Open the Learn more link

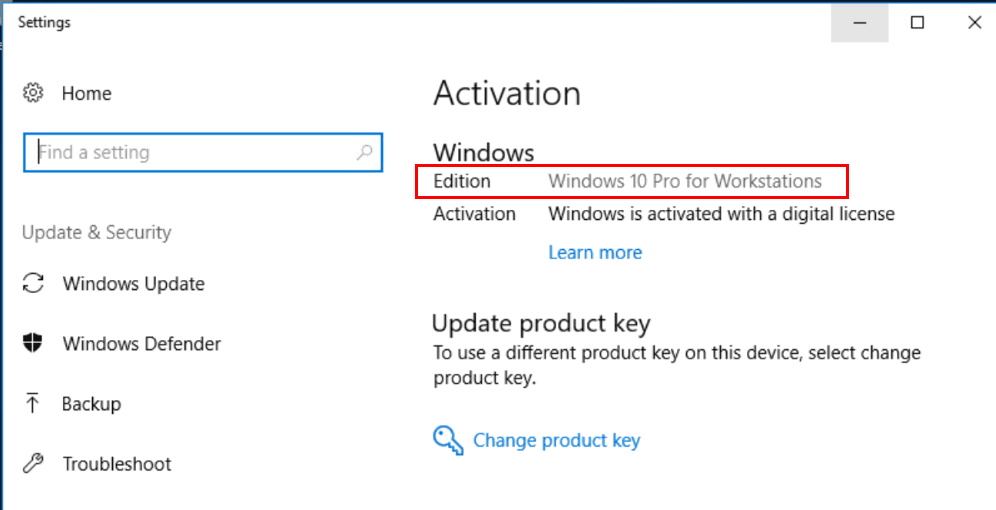coord(595,253)
